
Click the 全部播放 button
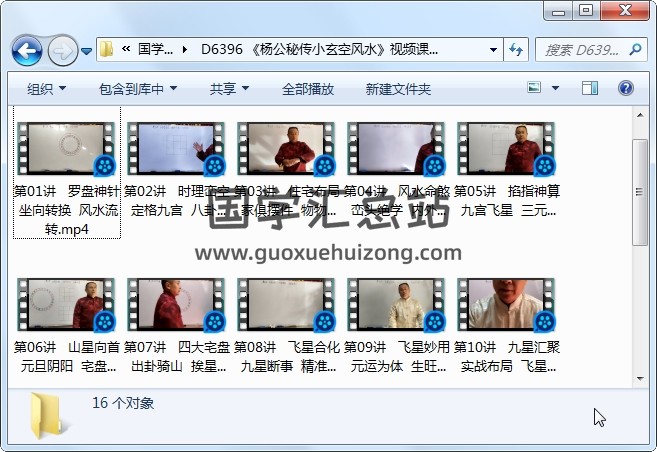click(308, 89)
